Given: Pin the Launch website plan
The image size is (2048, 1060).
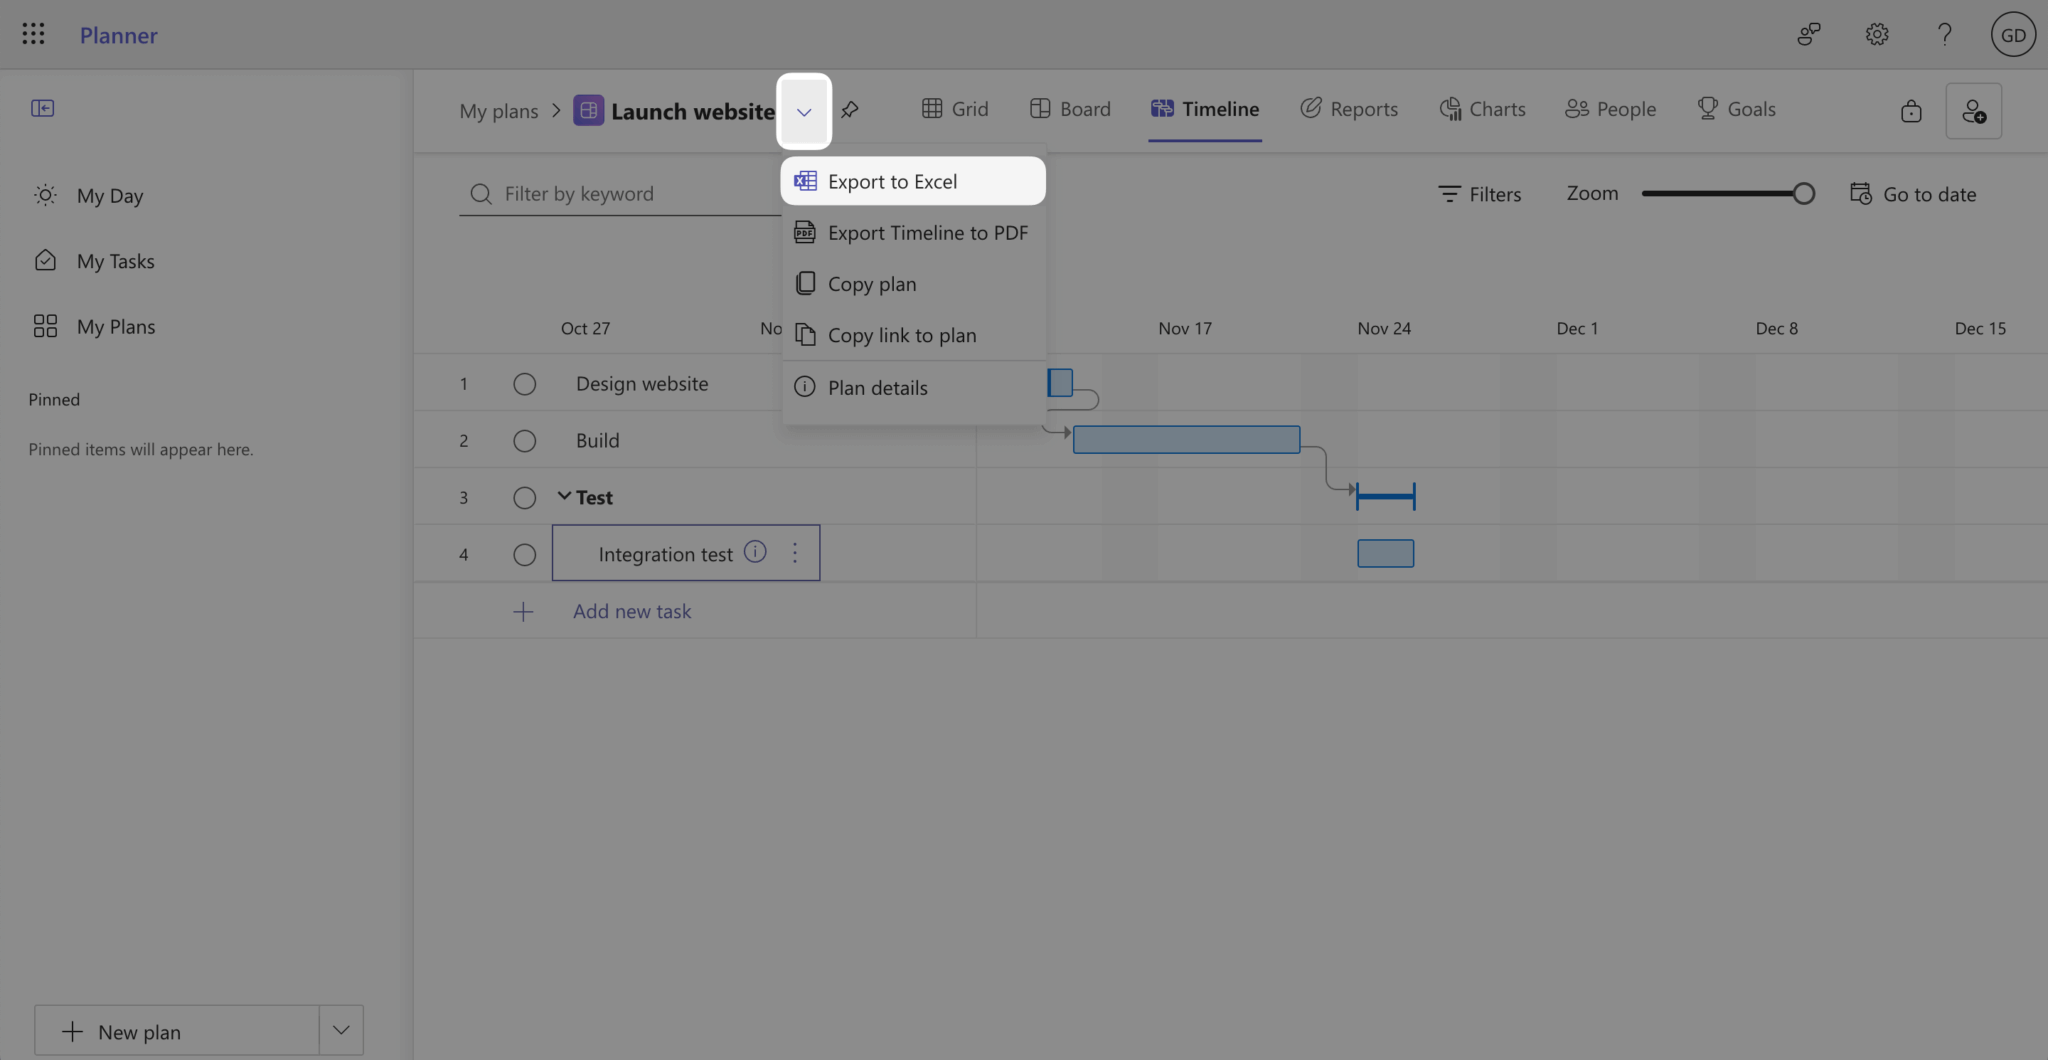Looking at the screenshot, I should click(x=850, y=110).
